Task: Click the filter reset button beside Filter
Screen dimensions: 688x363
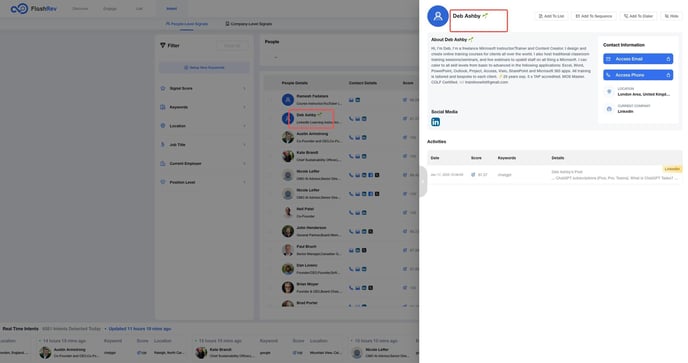Action: point(232,45)
